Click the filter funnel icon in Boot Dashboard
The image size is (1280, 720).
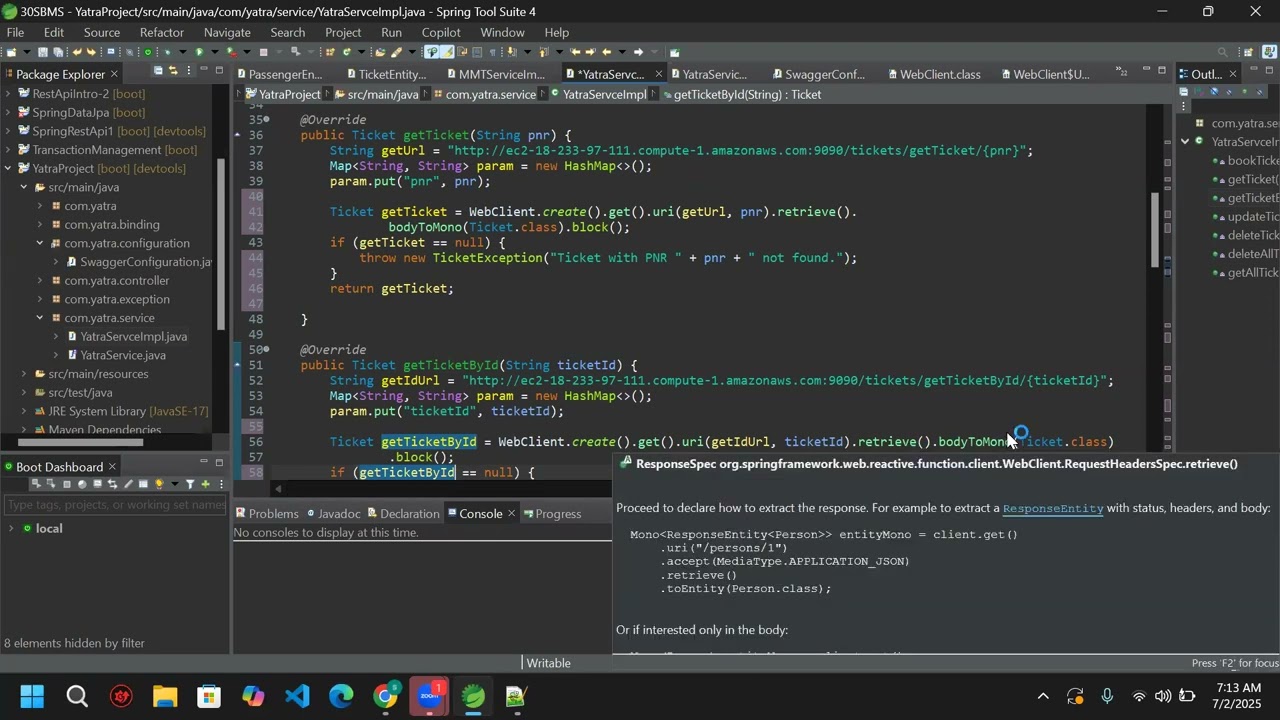[x=190, y=484]
